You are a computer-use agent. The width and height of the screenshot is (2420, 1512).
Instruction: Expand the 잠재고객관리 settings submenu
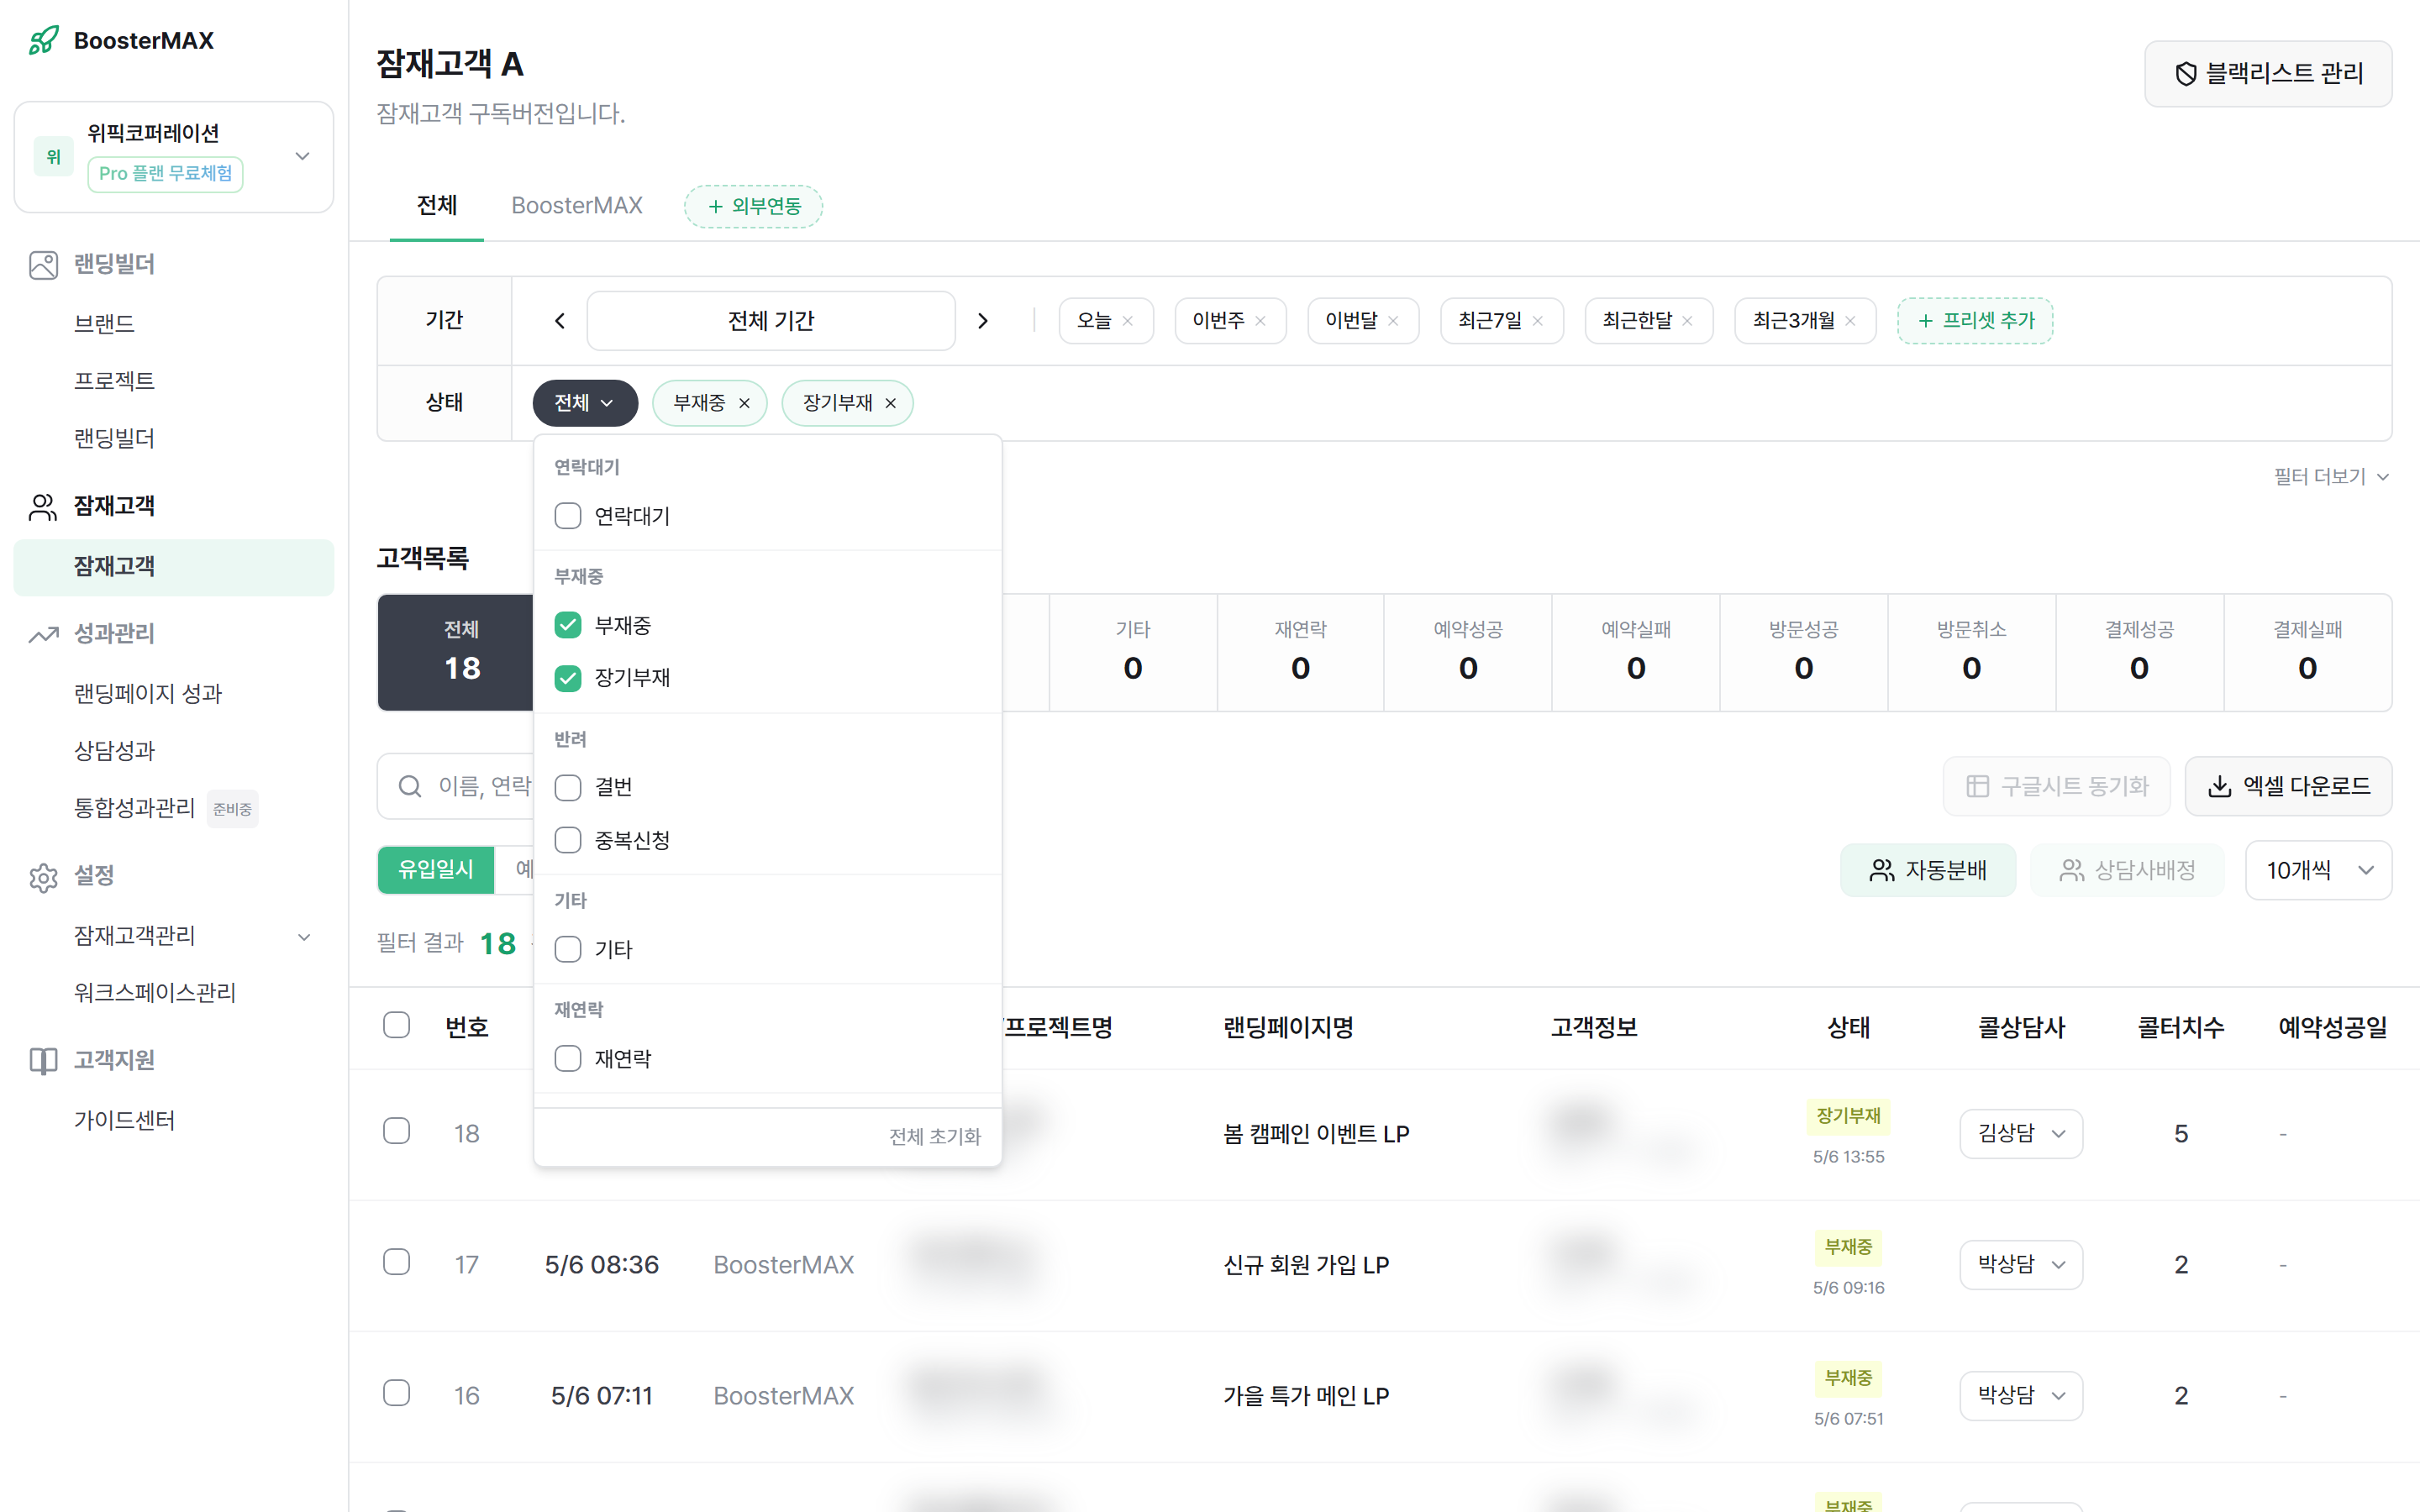tap(304, 937)
